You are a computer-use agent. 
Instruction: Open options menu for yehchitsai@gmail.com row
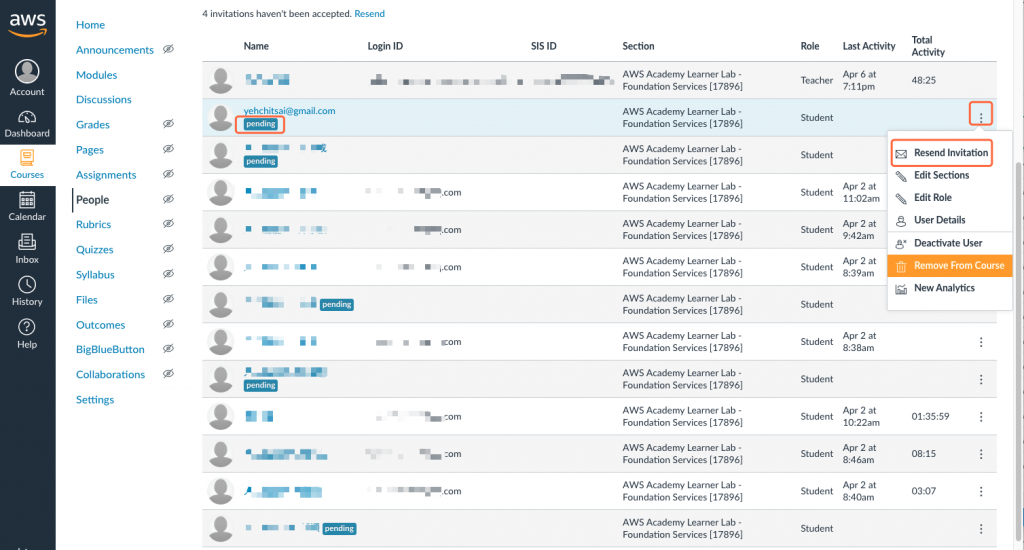tap(981, 117)
